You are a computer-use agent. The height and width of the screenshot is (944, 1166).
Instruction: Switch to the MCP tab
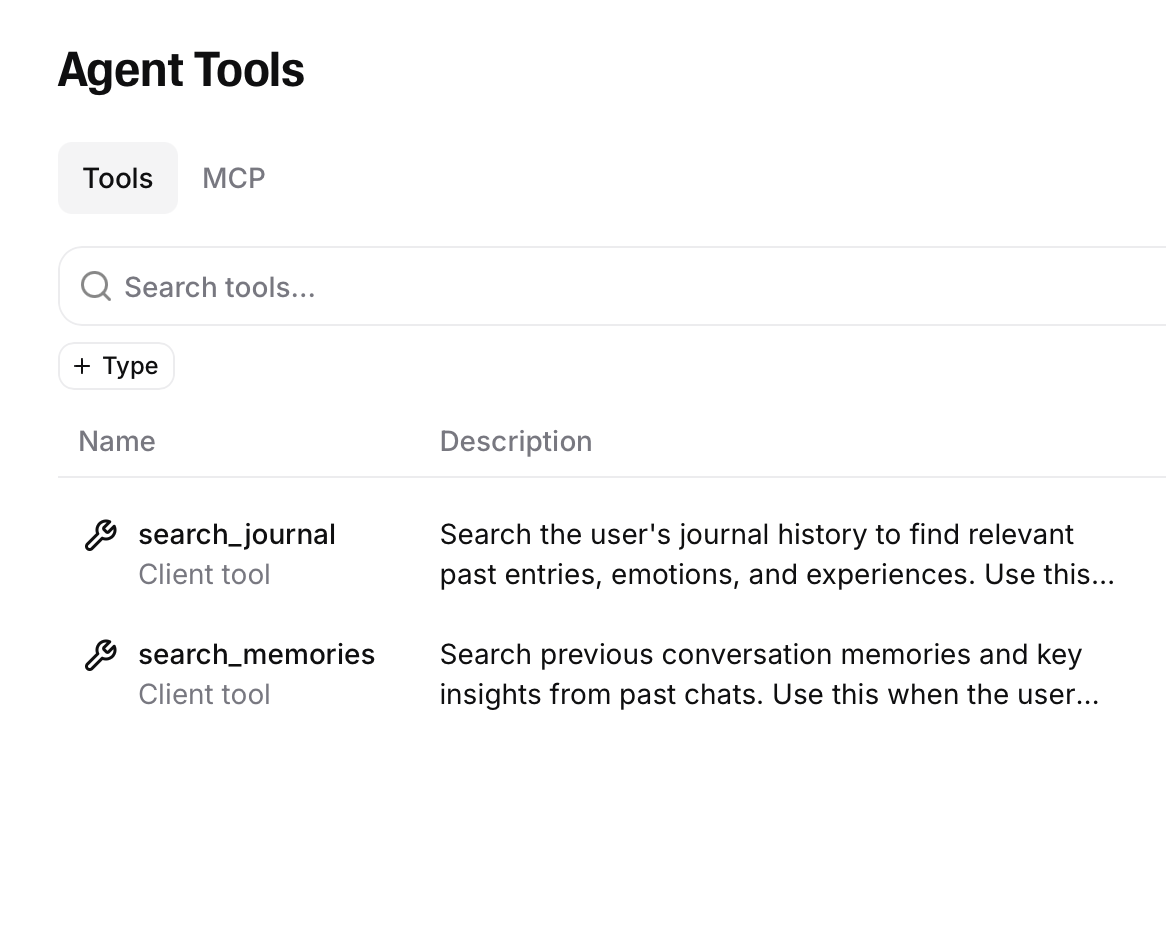coord(233,178)
